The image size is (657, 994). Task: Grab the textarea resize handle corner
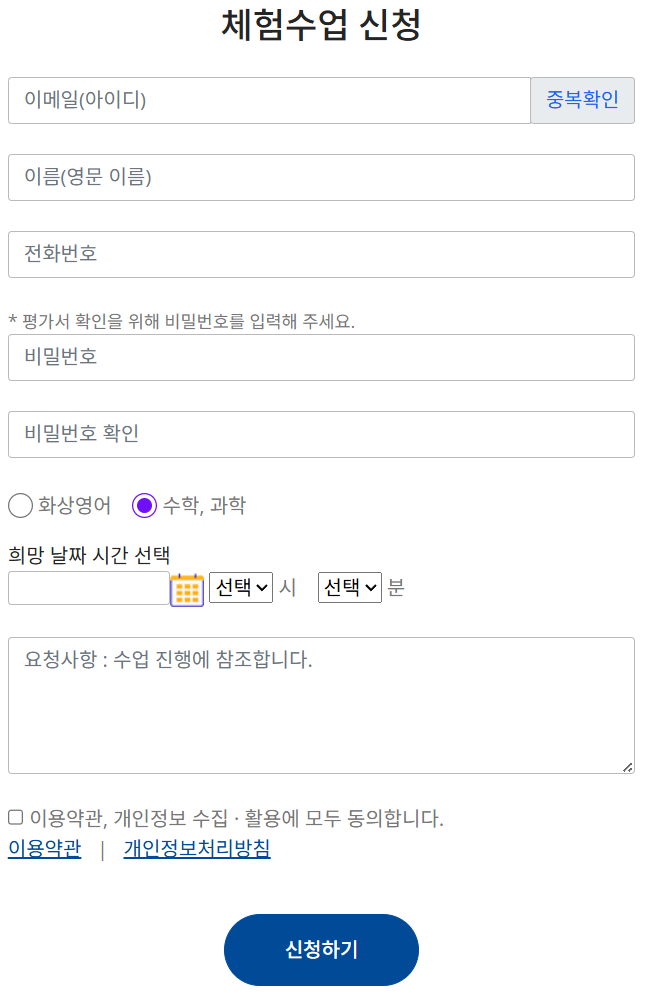pos(628,767)
